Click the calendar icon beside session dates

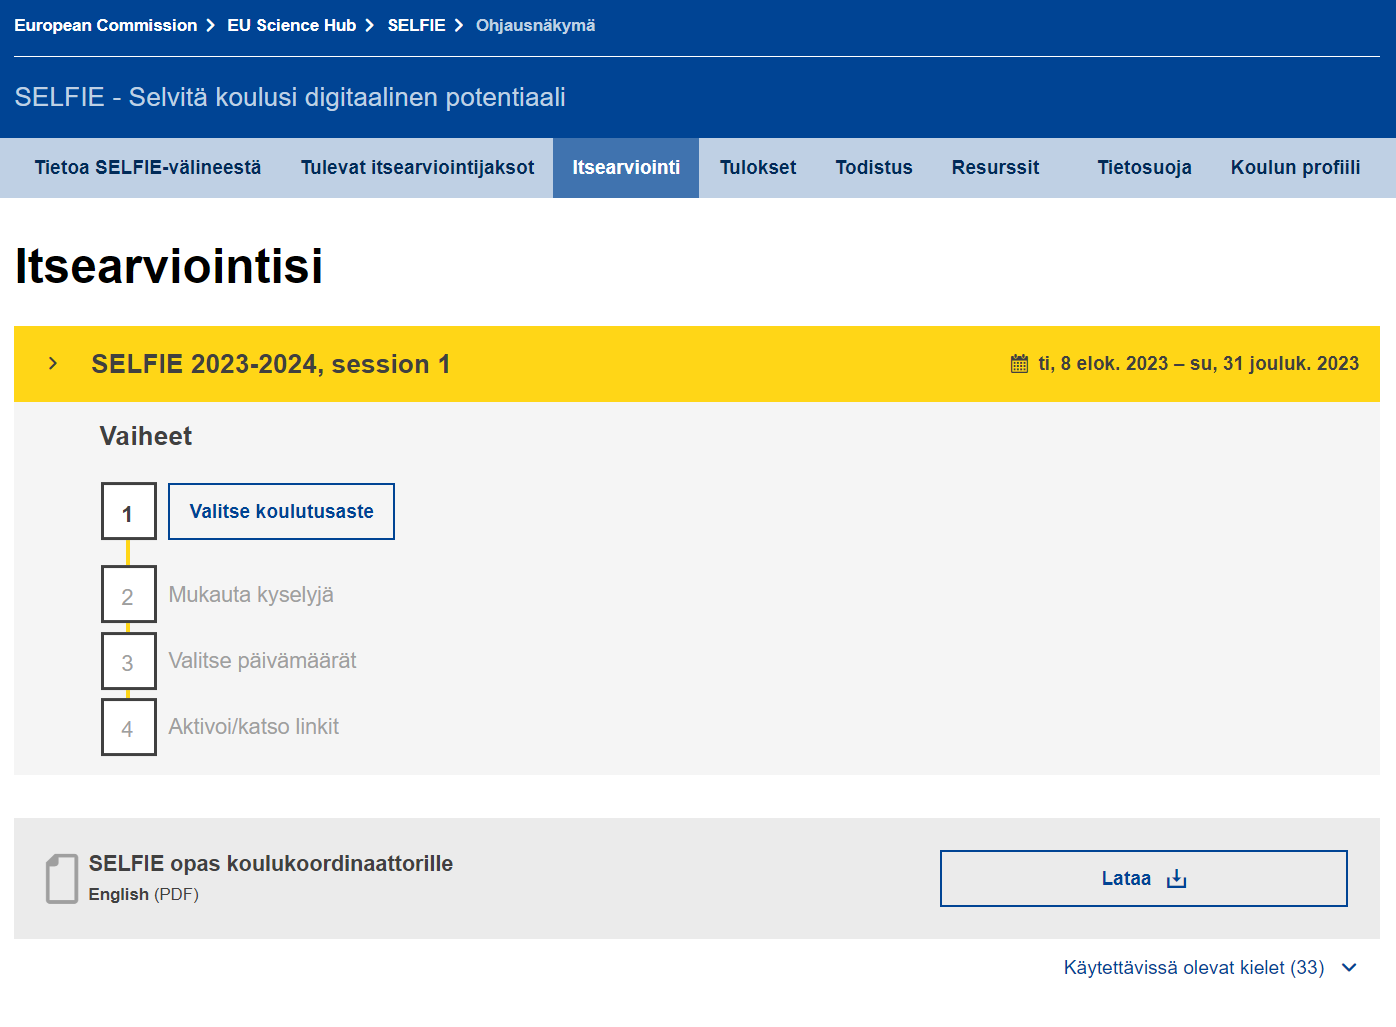point(1019,364)
